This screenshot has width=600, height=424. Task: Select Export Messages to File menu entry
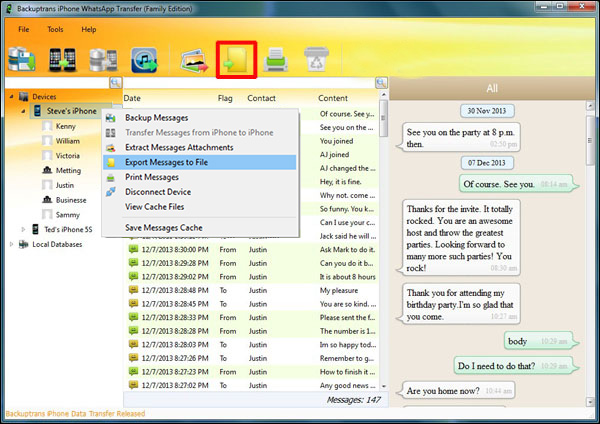point(166,162)
